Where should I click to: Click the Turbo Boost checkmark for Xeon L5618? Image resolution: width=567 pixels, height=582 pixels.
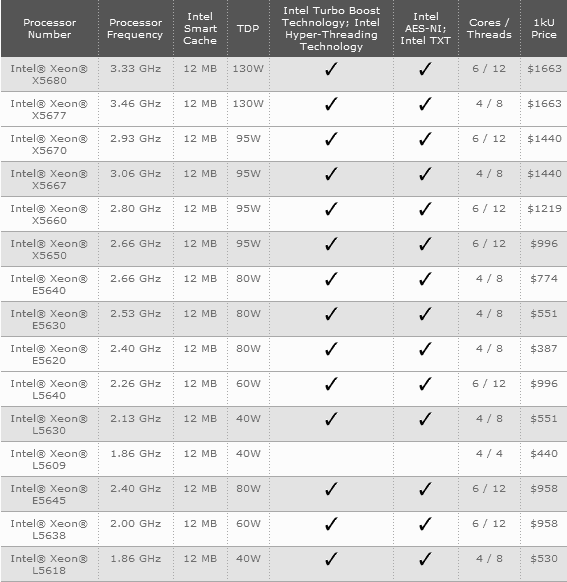(x=331, y=559)
